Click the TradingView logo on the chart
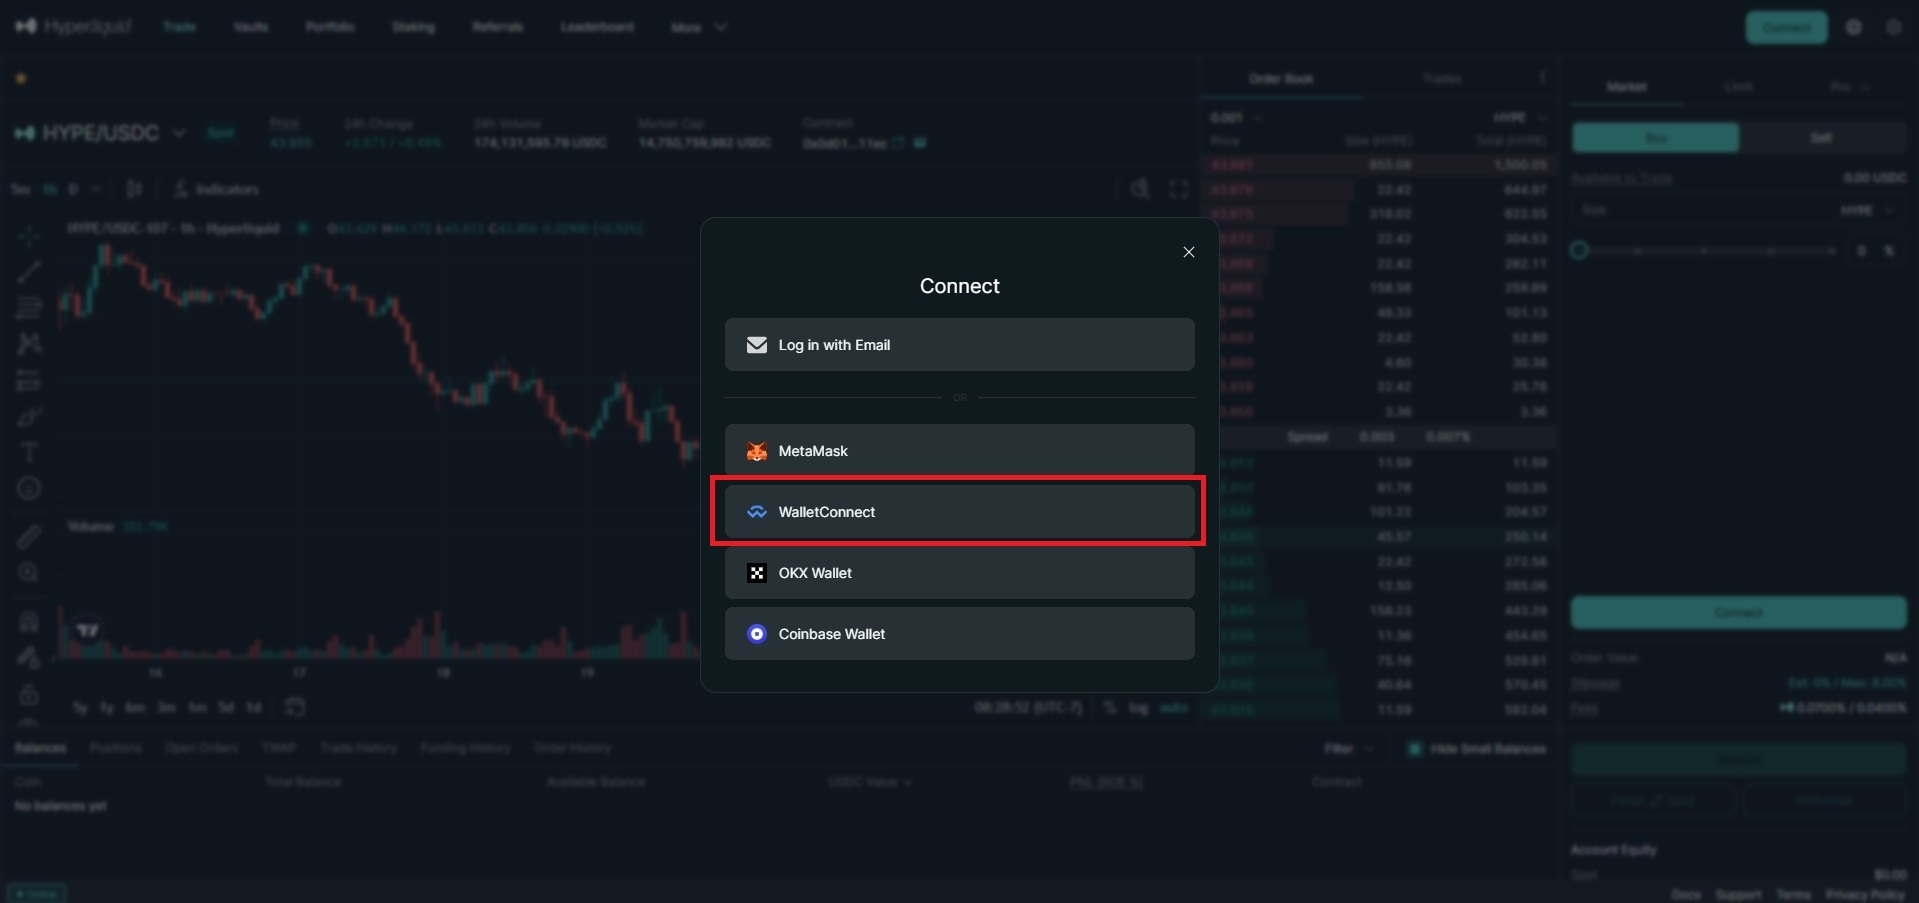The width and height of the screenshot is (1919, 903). click(x=88, y=630)
